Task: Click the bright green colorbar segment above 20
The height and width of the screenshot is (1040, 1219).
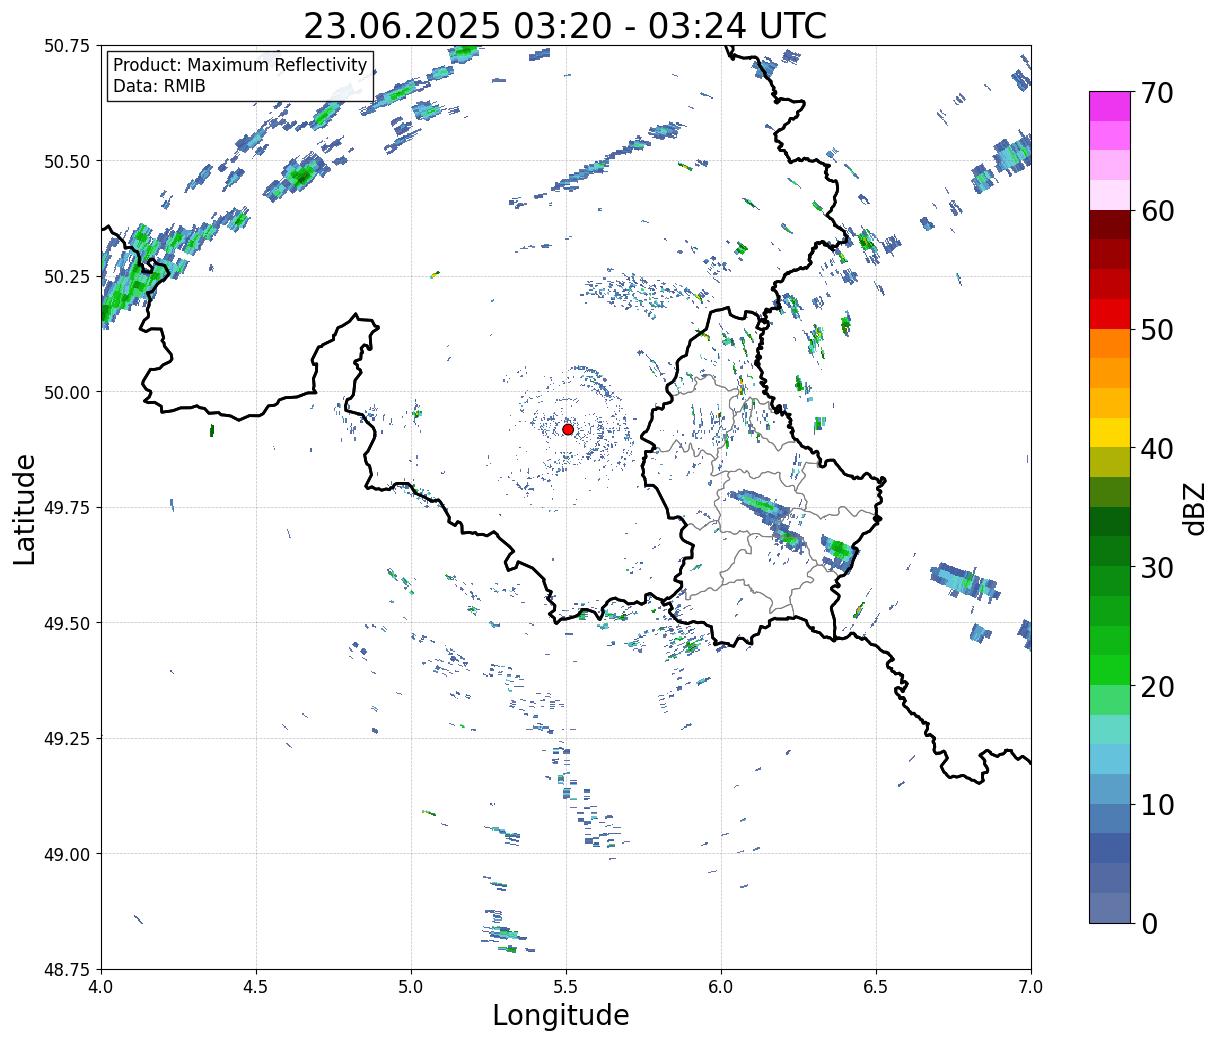Action: pyautogui.click(x=1110, y=669)
